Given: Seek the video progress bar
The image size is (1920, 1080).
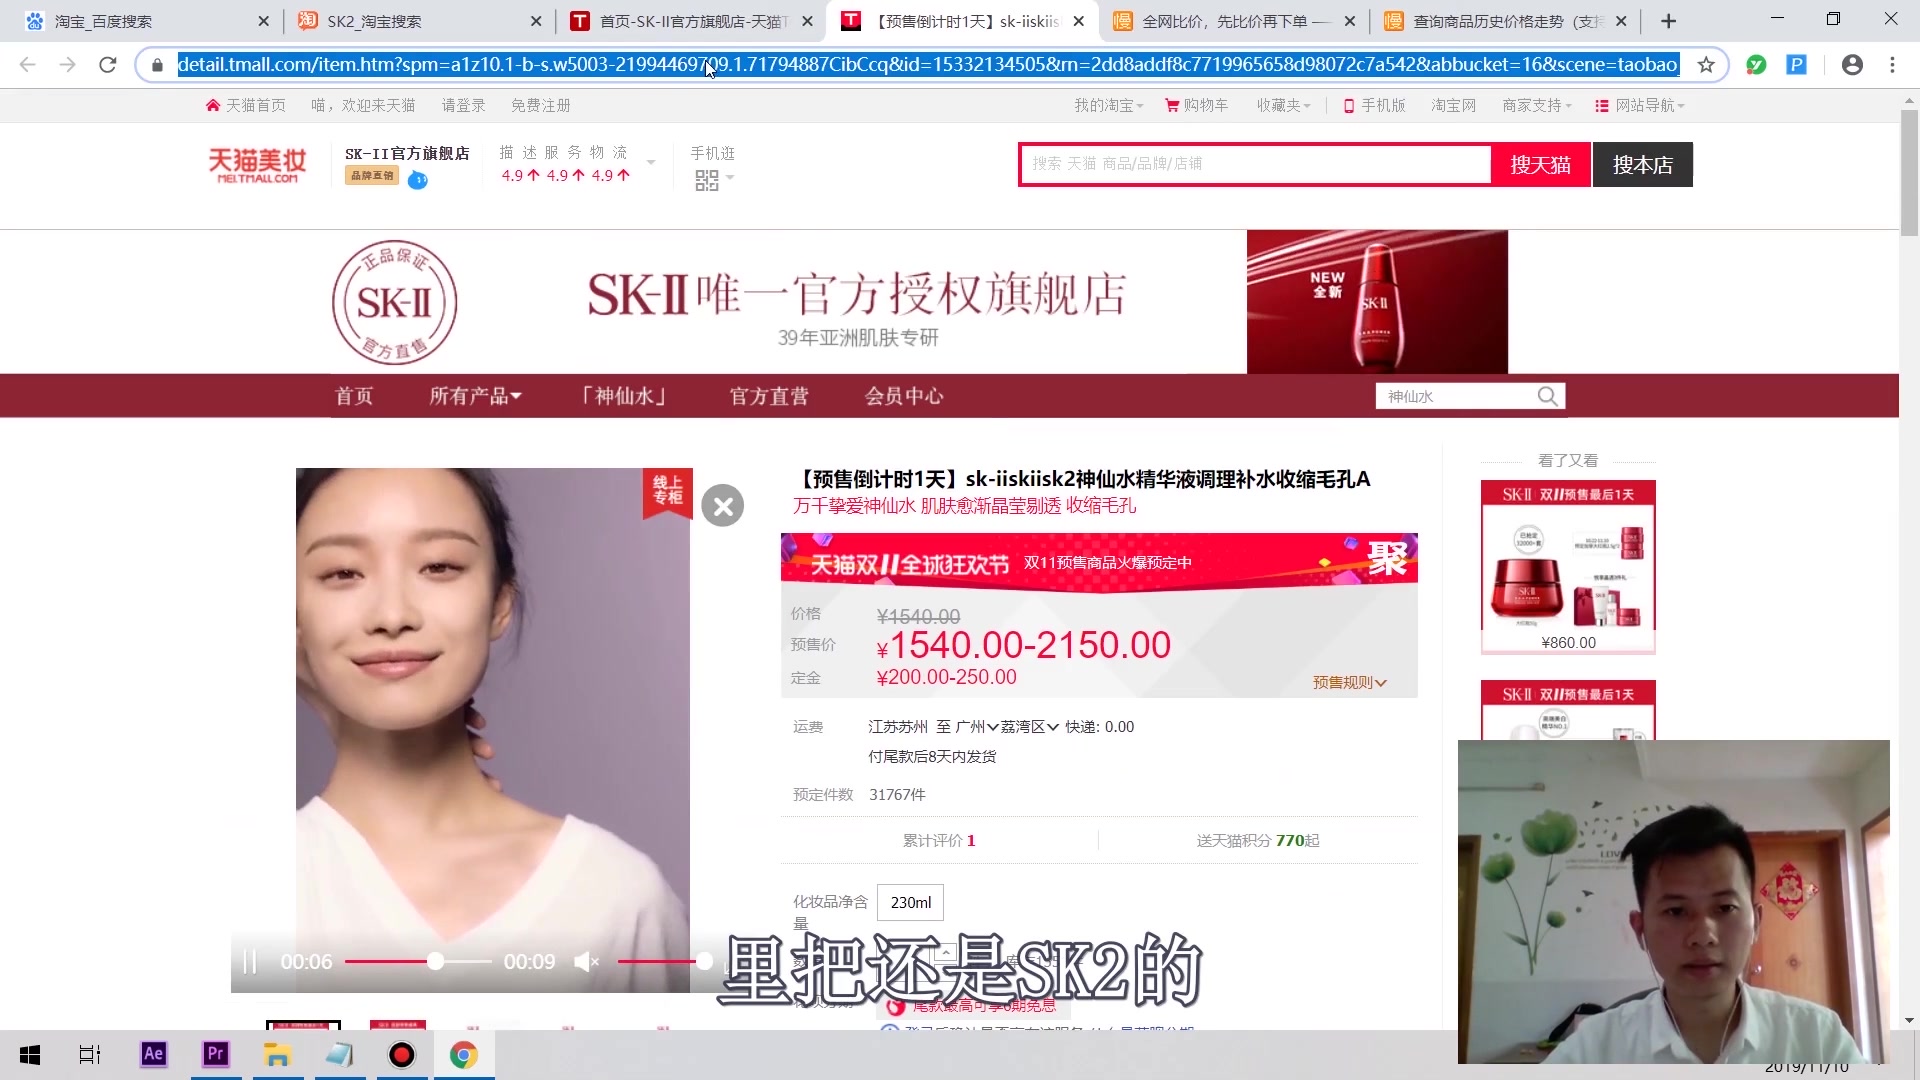Looking at the screenshot, I should [x=418, y=962].
